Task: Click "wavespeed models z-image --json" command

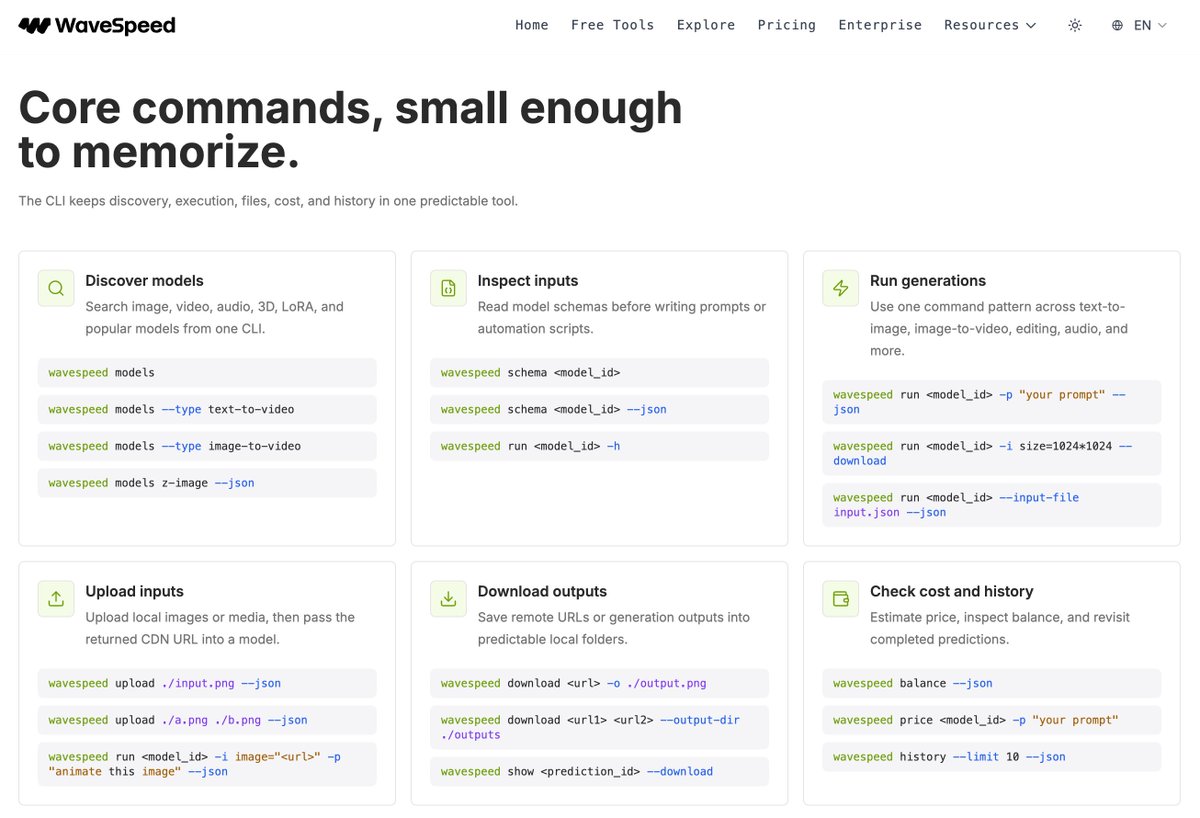Action: pos(207,483)
